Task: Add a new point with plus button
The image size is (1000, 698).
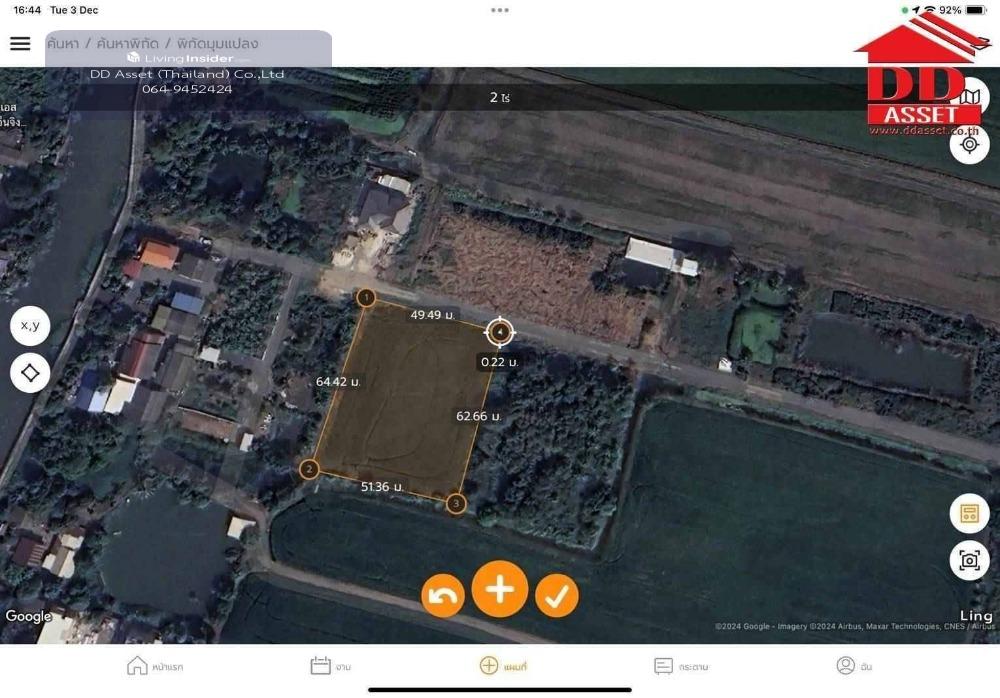Action: point(500,589)
